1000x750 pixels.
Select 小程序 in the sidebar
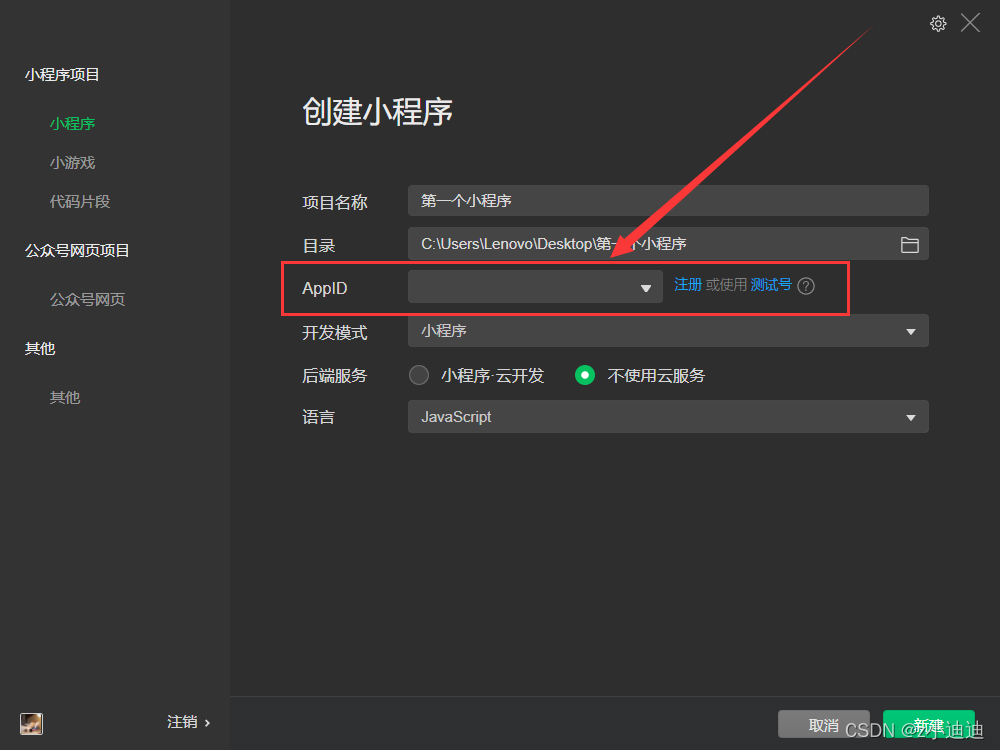click(72, 123)
